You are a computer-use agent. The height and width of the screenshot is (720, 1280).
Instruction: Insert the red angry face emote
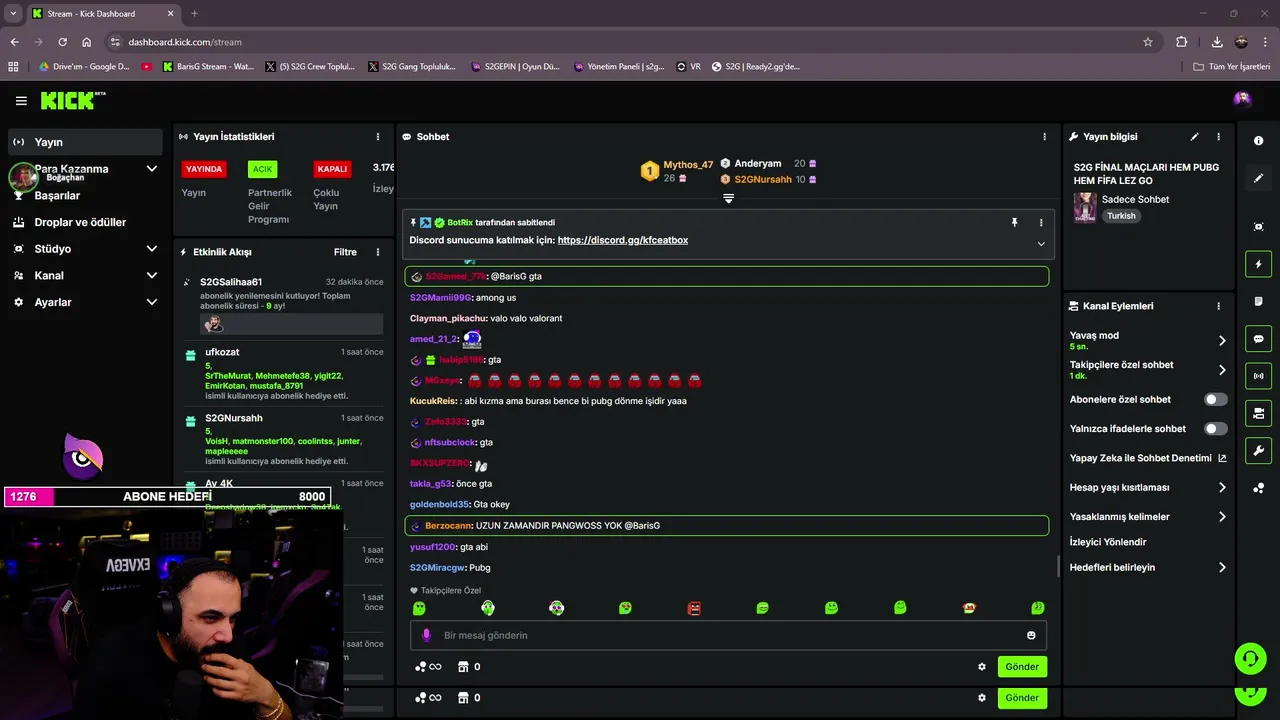[694, 608]
